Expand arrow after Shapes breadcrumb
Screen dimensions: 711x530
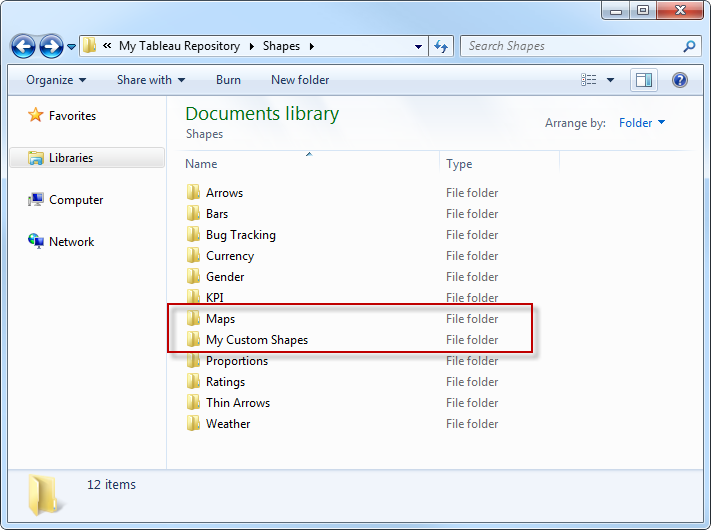click(312, 46)
